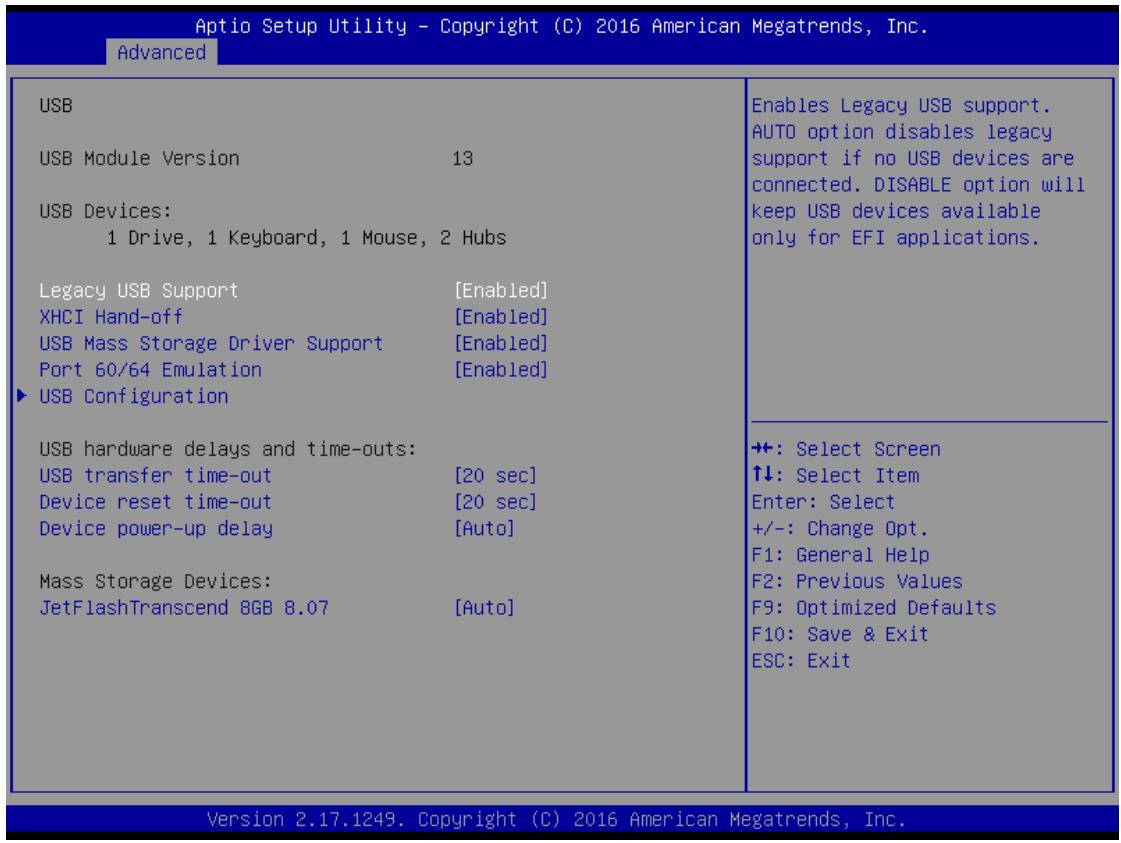The width and height of the screenshot is (1121, 843).
Task: Open Device reset time-out 20 sec options
Action: pos(495,502)
